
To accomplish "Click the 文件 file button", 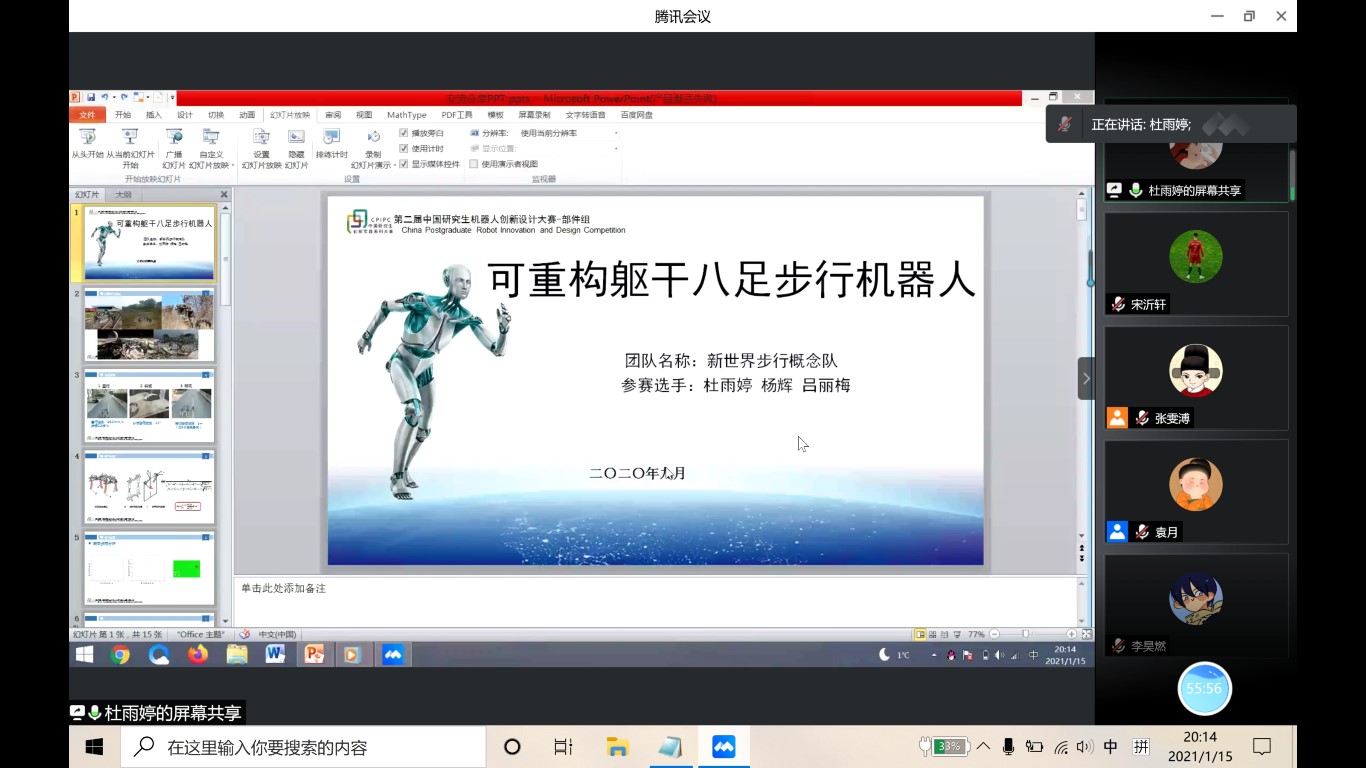I will (87, 115).
